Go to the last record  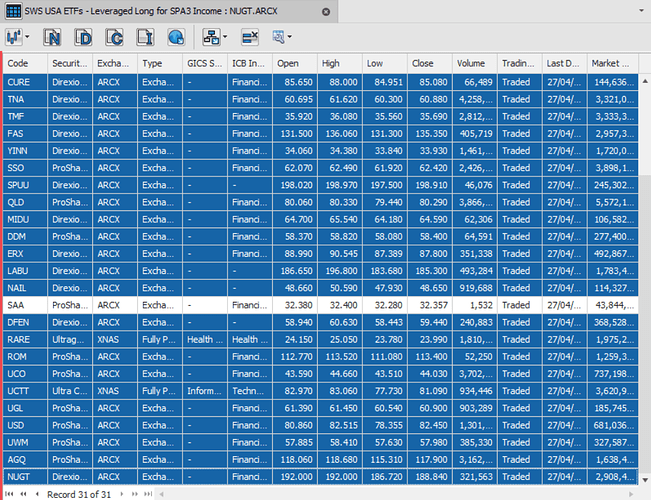[148, 494]
